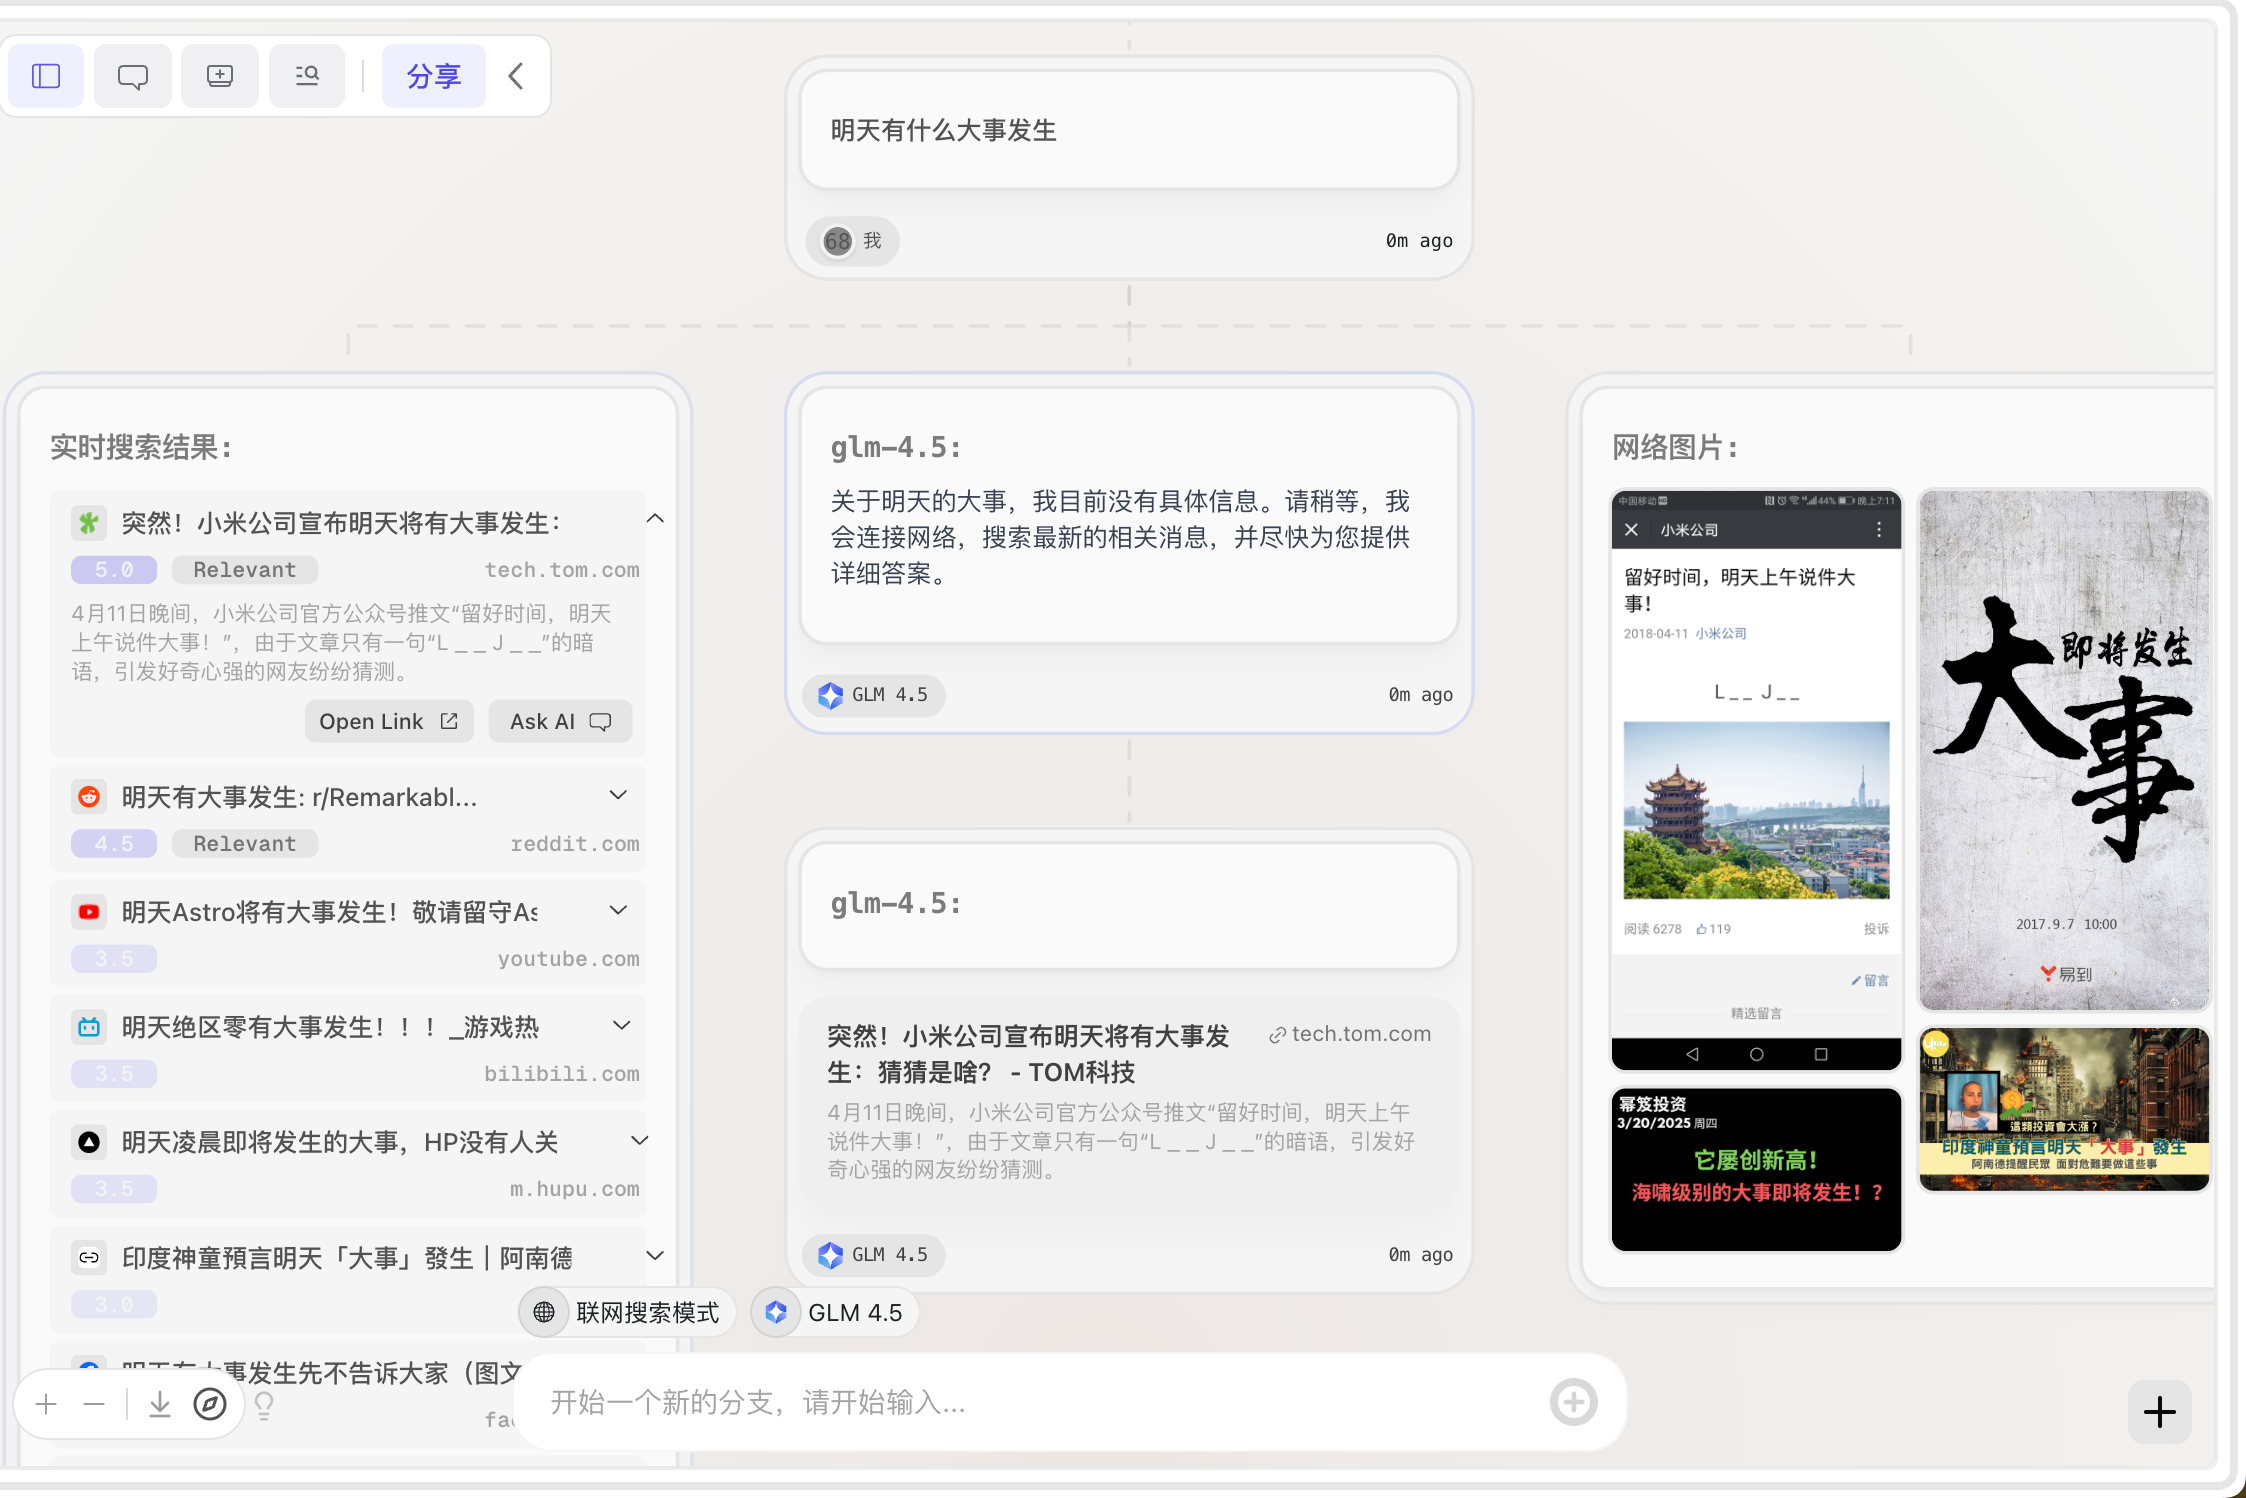Click the download arrow icon
Image resolution: width=2246 pixels, height=1498 pixels.
point(160,1404)
